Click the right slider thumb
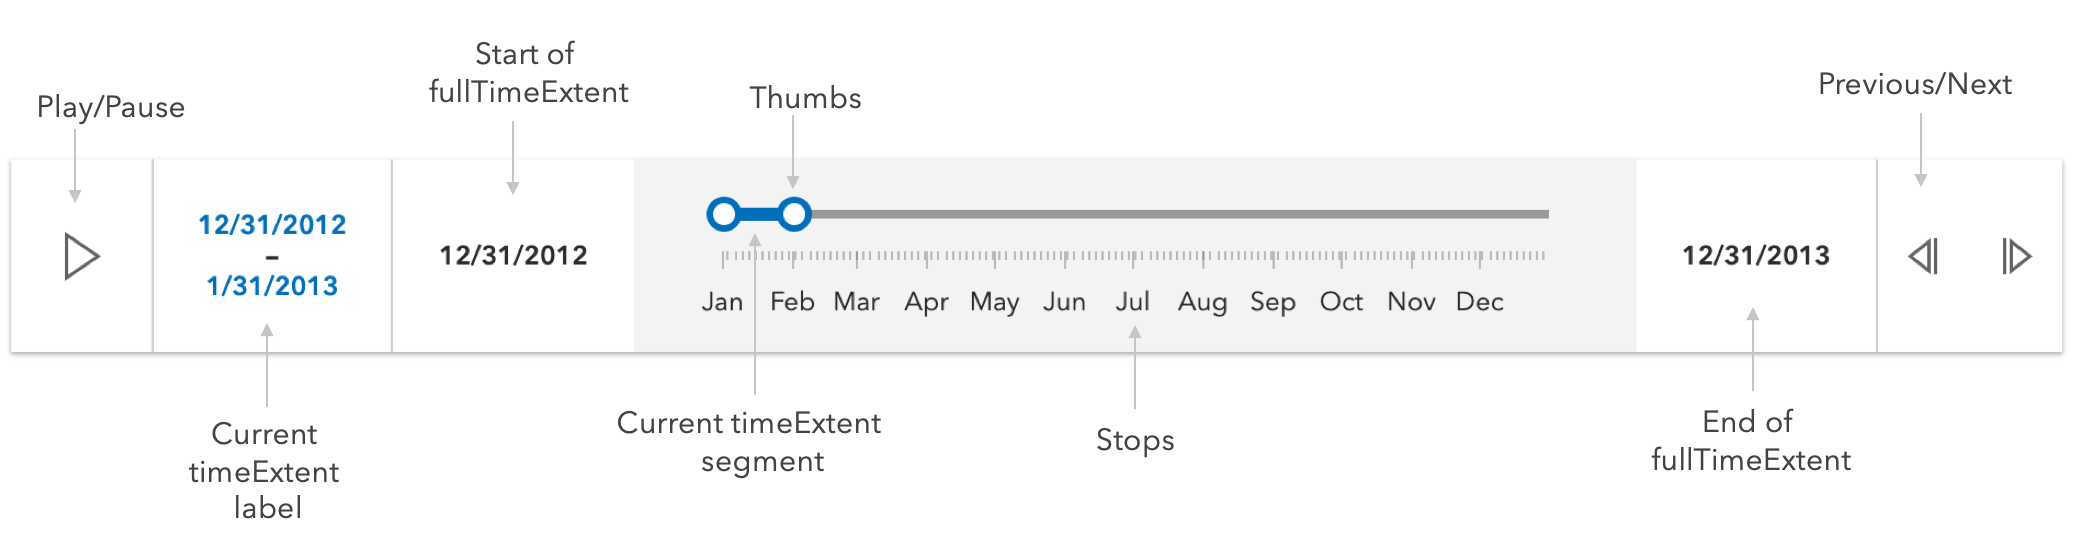The image size is (2074, 534). coord(794,214)
